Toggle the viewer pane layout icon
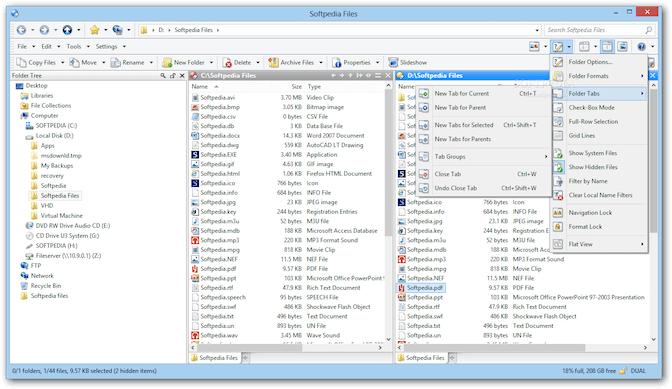The image size is (672, 389). pos(622,47)
